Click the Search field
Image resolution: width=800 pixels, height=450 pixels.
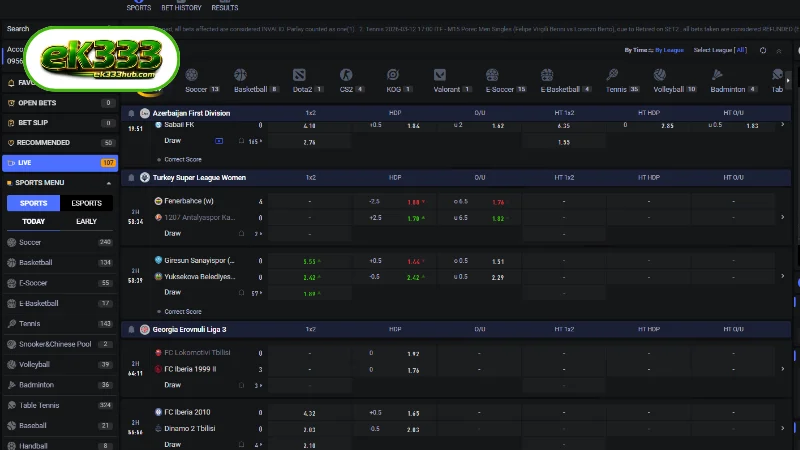click(x=59, y=29)
